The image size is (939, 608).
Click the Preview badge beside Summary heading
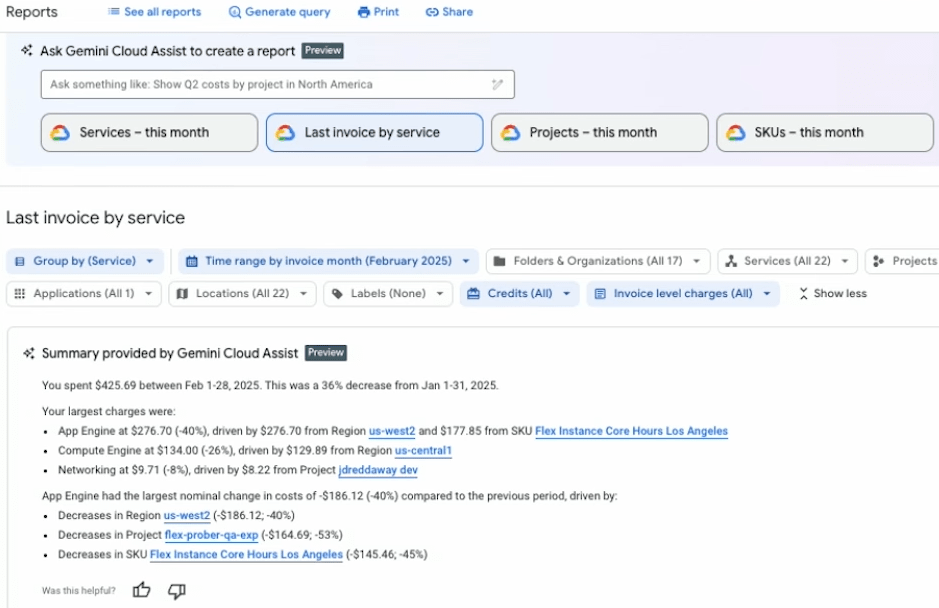pyautogui.click(x=326, y=353)
